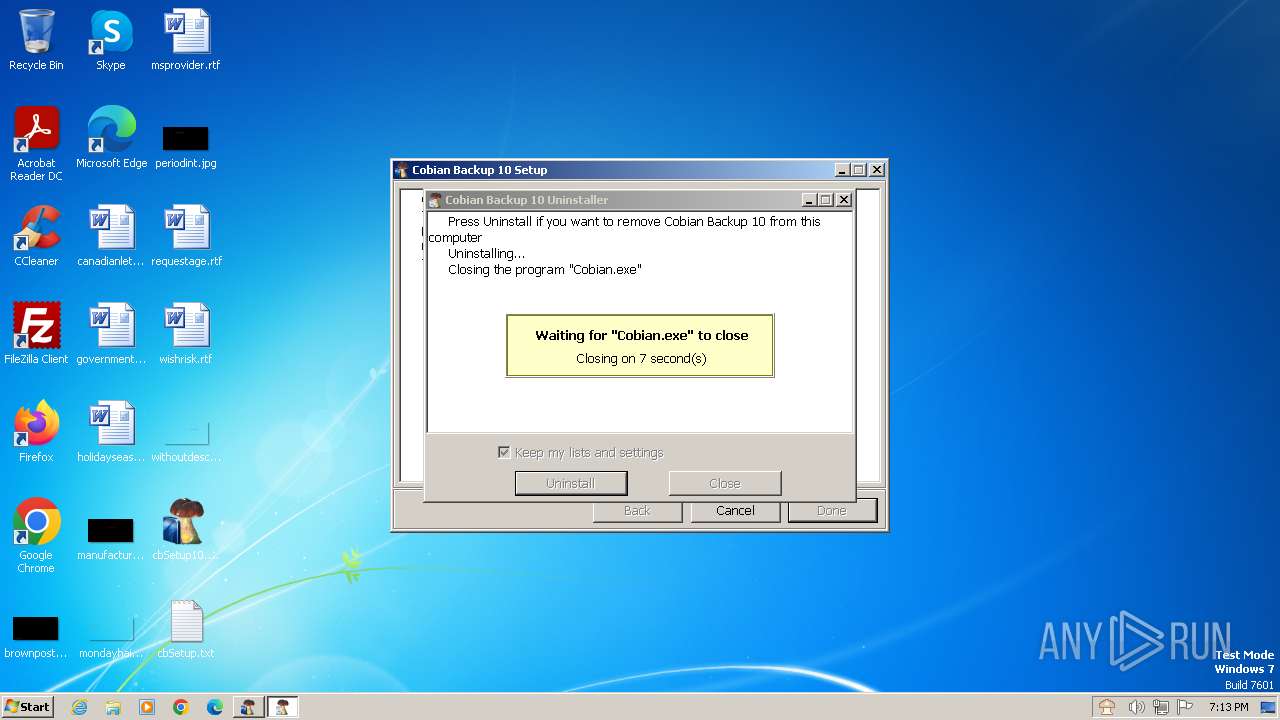Screen dimensions: 1280x720
Task: Click Done in Cobian Setup window
Action: pos(832,511)
